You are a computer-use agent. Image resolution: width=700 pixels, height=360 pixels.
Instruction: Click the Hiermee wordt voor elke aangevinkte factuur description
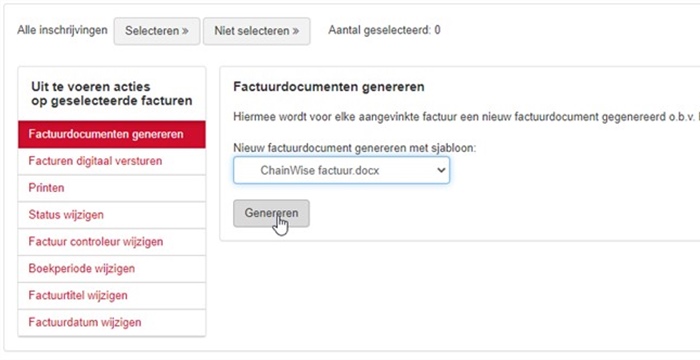(x=467, y=117)
